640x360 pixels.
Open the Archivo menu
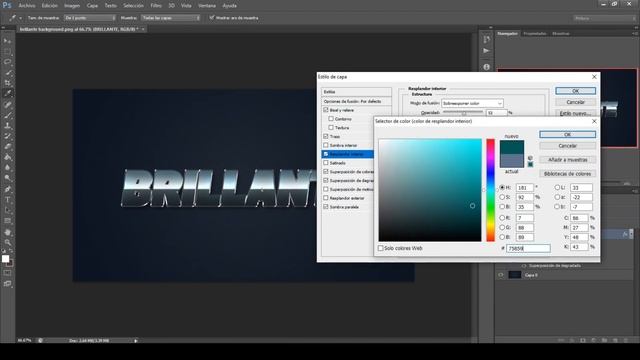(27, 6)
